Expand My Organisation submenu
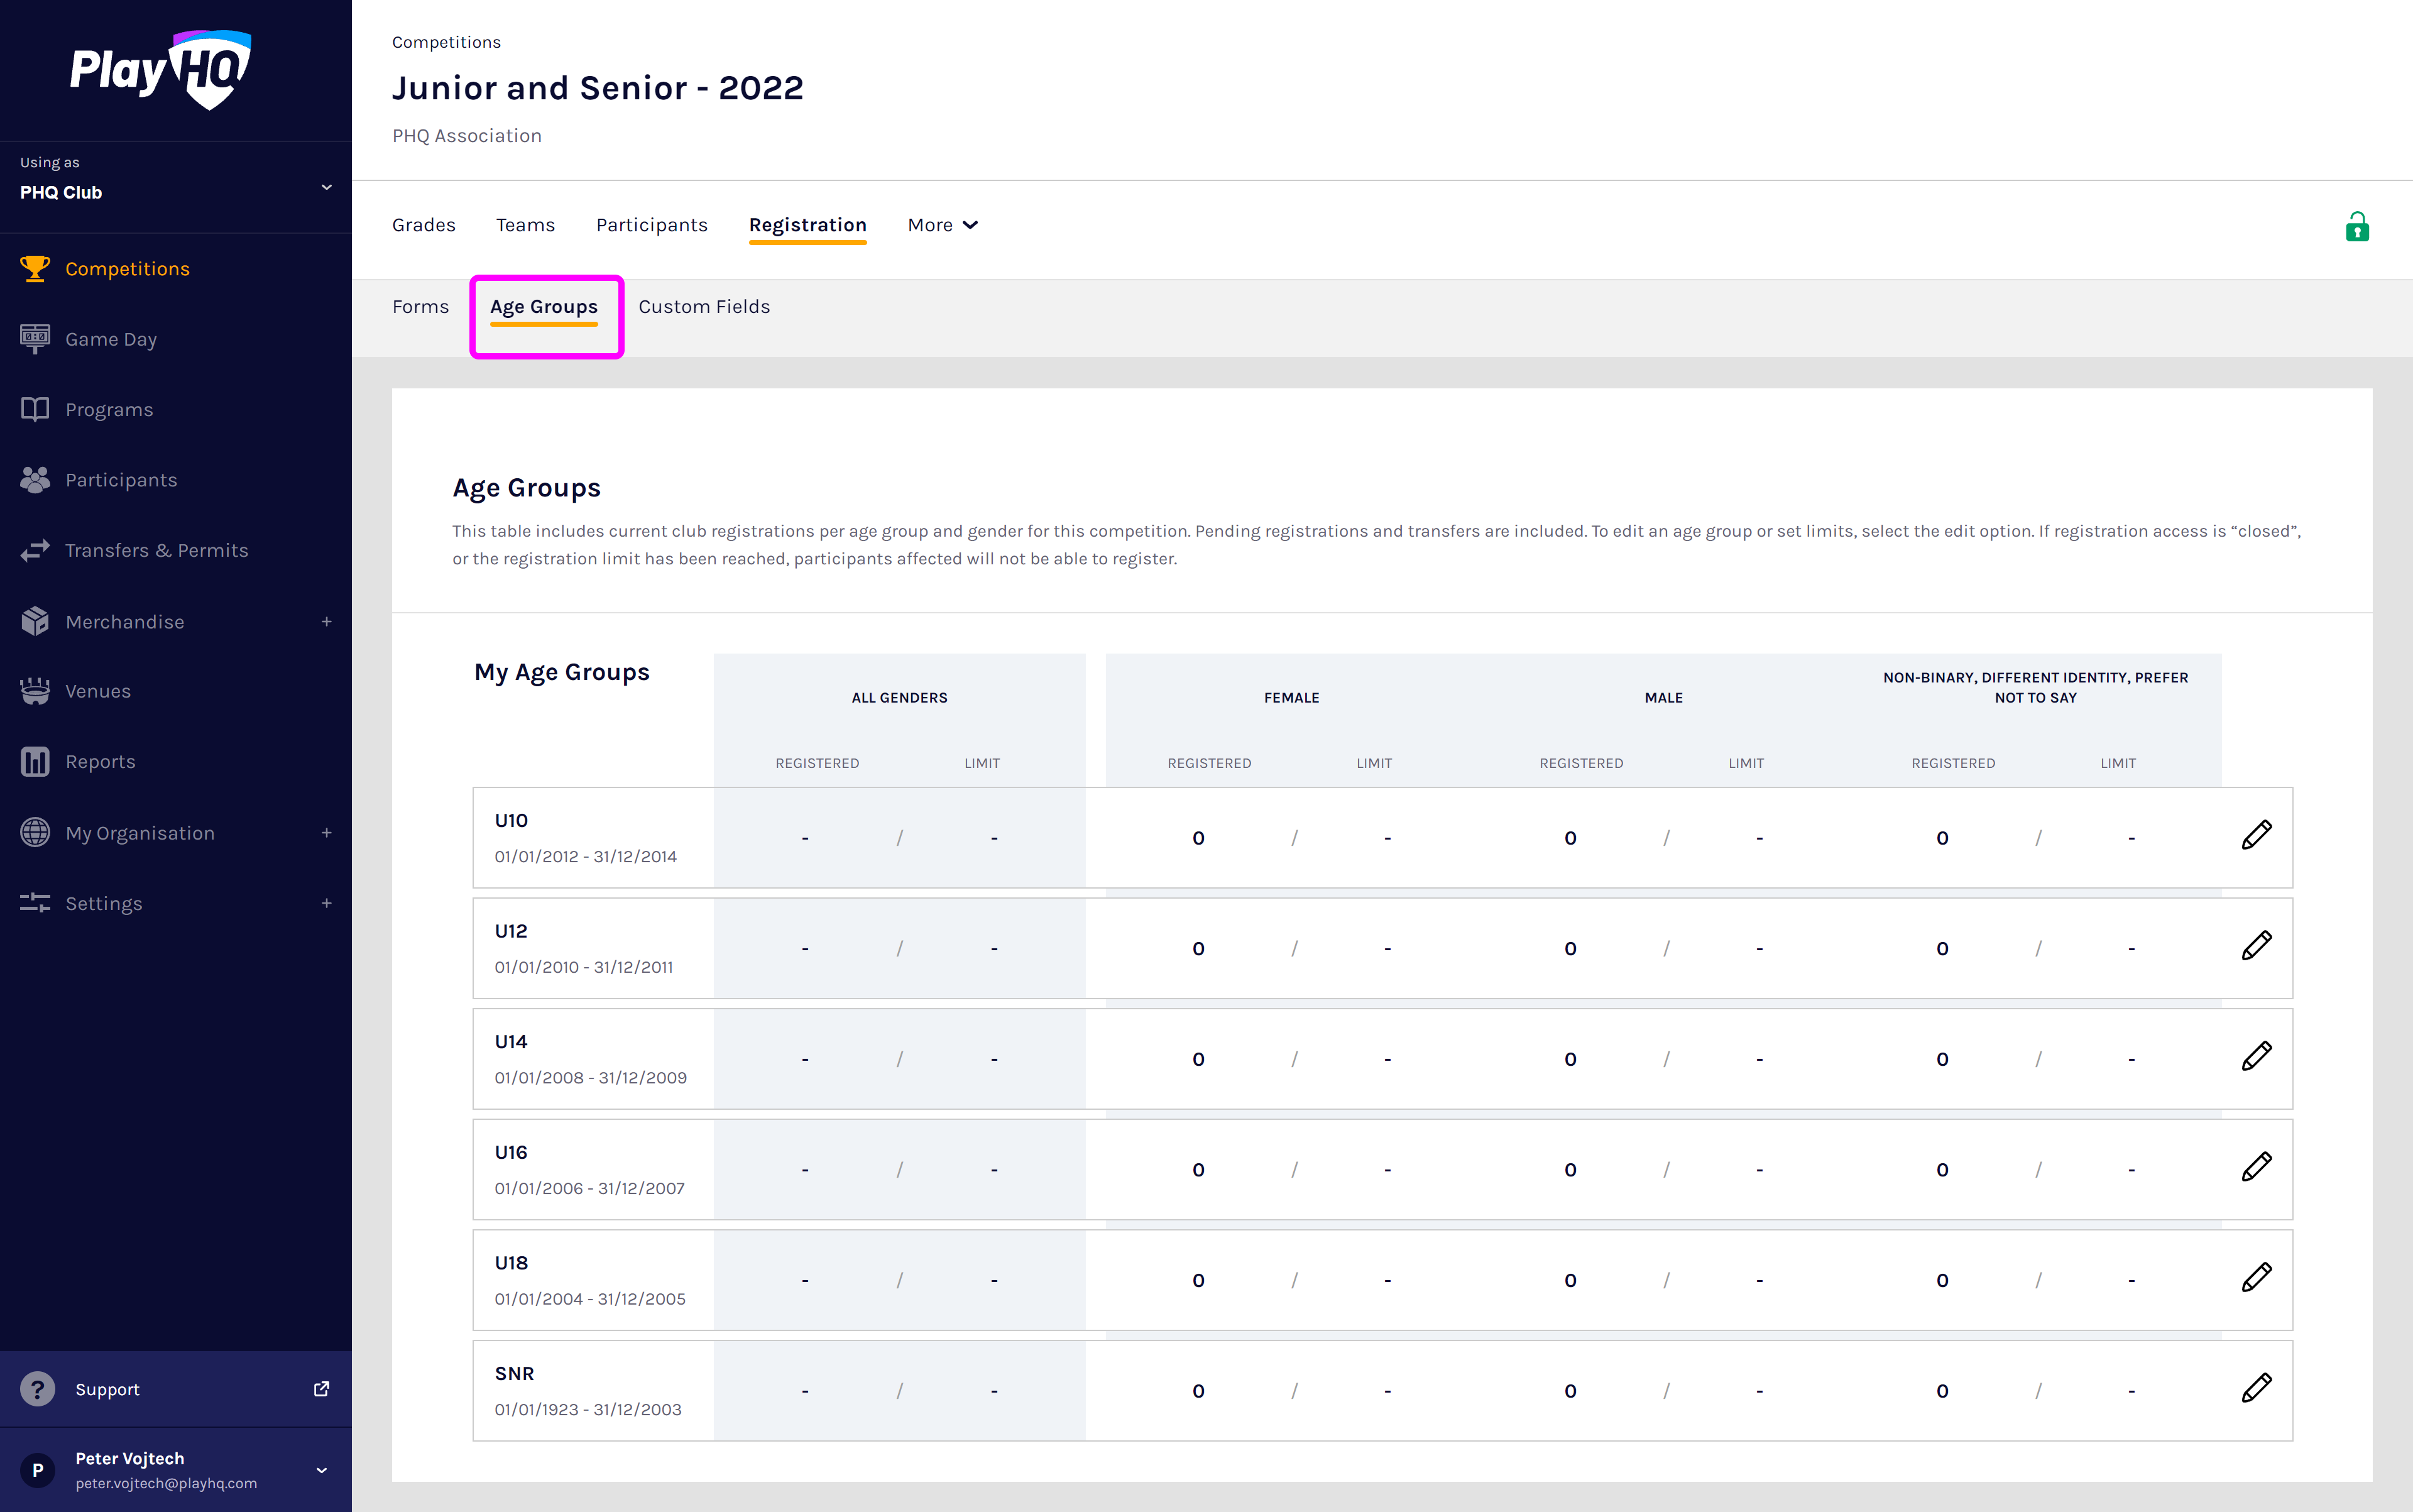The width and height of the screenshot is (2413, 1512). 326,833
